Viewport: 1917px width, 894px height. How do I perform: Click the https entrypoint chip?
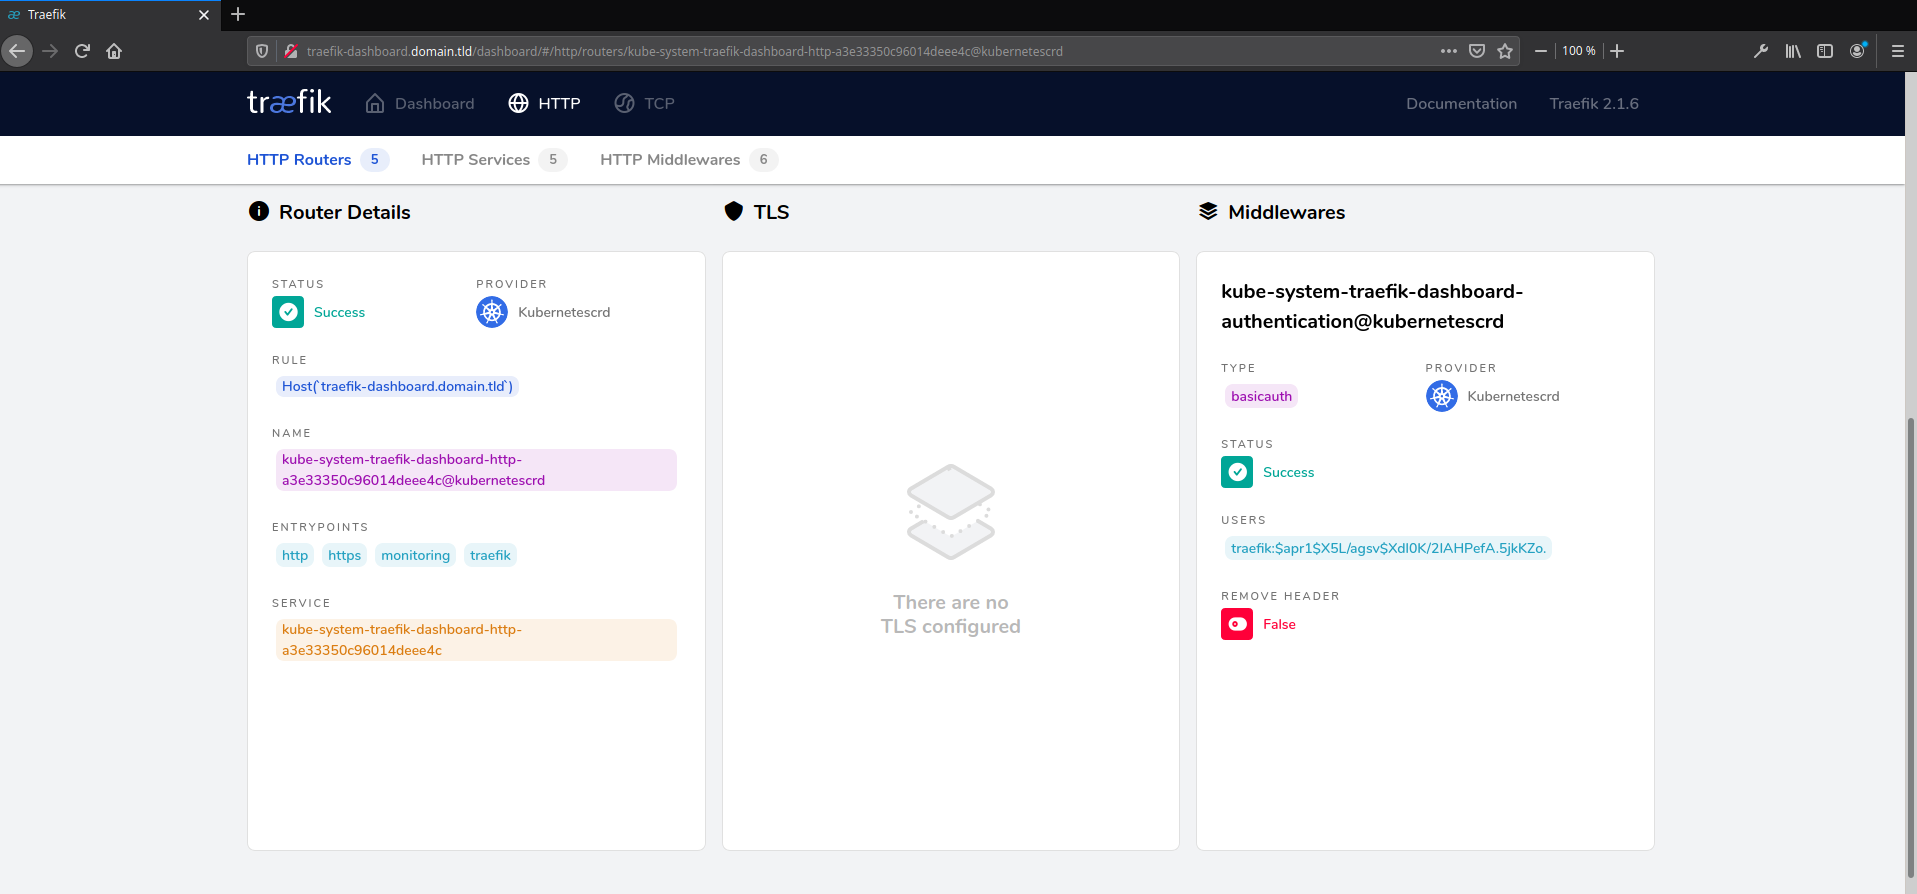click(x=344, y=555)
